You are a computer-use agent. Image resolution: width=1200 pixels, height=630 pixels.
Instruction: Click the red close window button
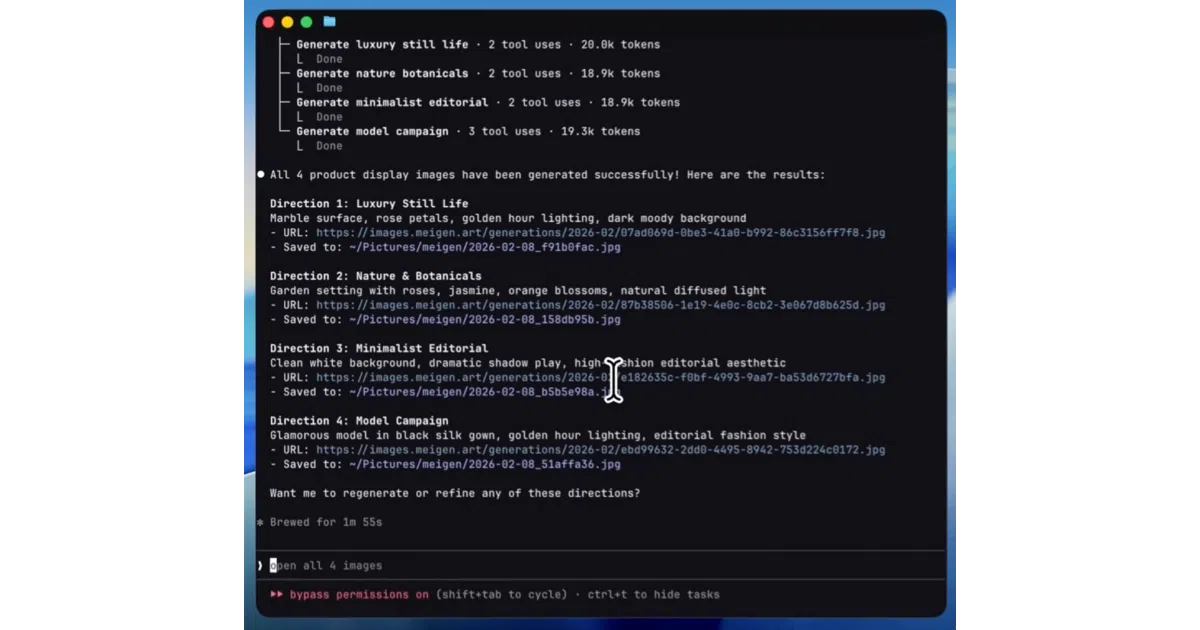click(268, 22)
